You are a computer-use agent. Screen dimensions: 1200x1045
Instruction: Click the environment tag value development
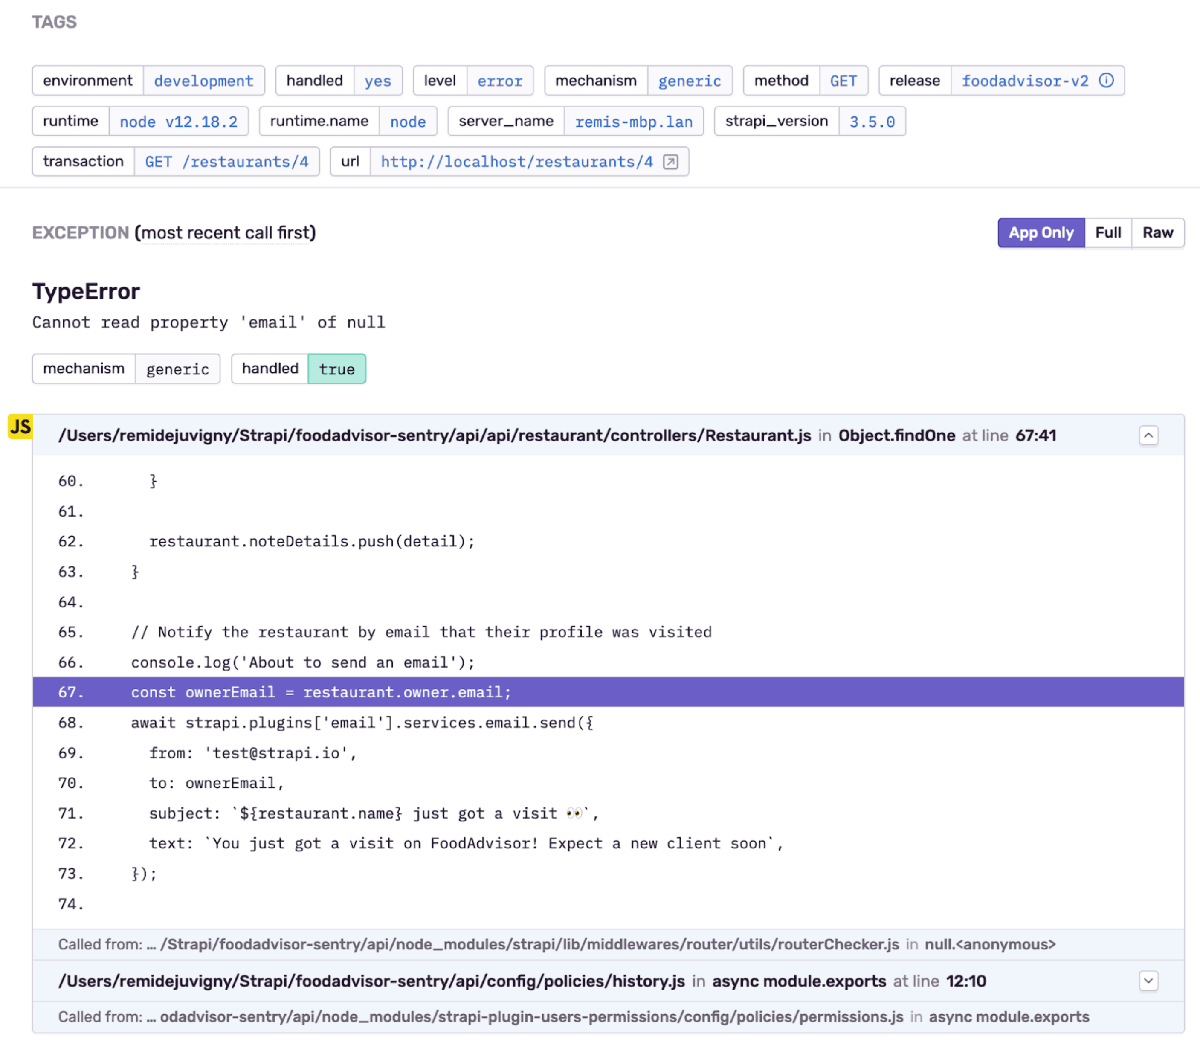point(203,81)
